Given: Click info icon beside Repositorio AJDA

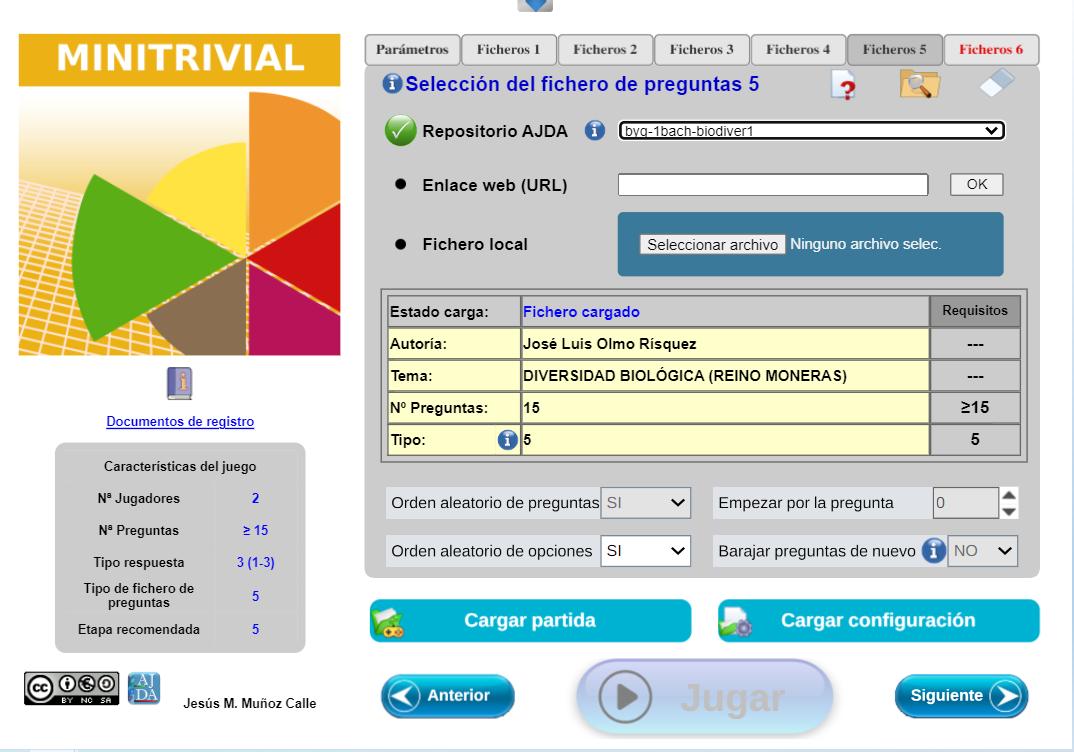Looking at the screenshot, I should click(595, 130).
